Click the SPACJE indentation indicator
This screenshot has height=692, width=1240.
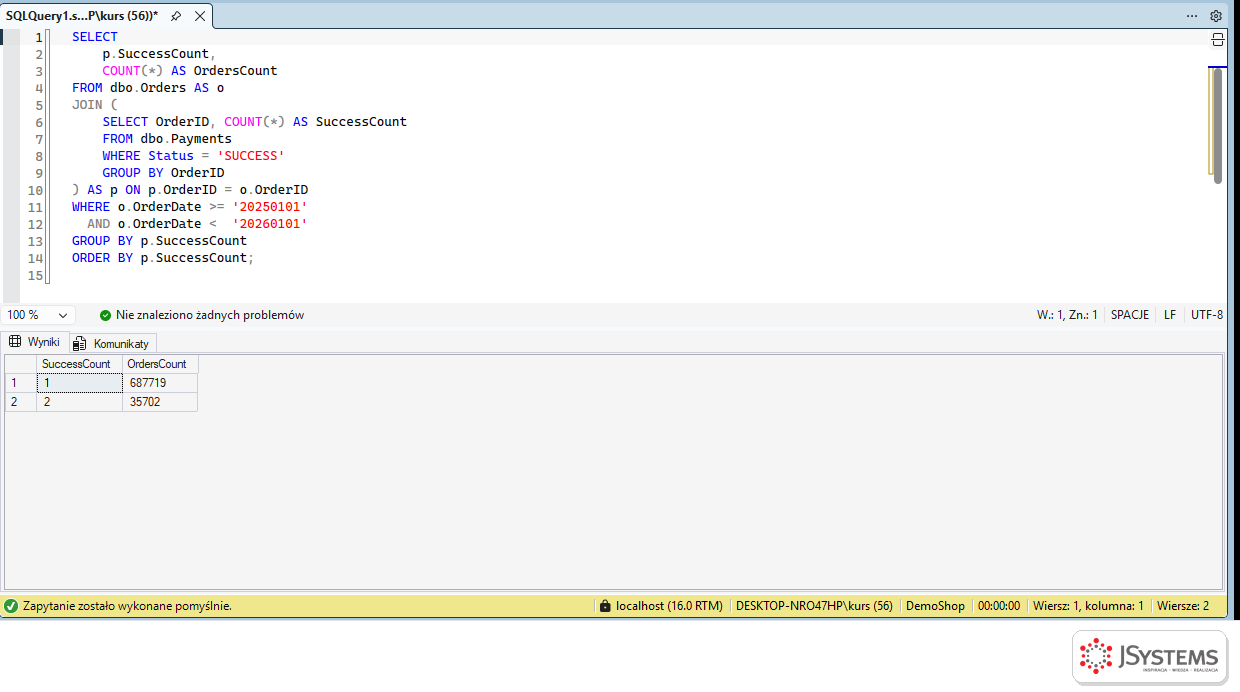(x=1130, y=315)
